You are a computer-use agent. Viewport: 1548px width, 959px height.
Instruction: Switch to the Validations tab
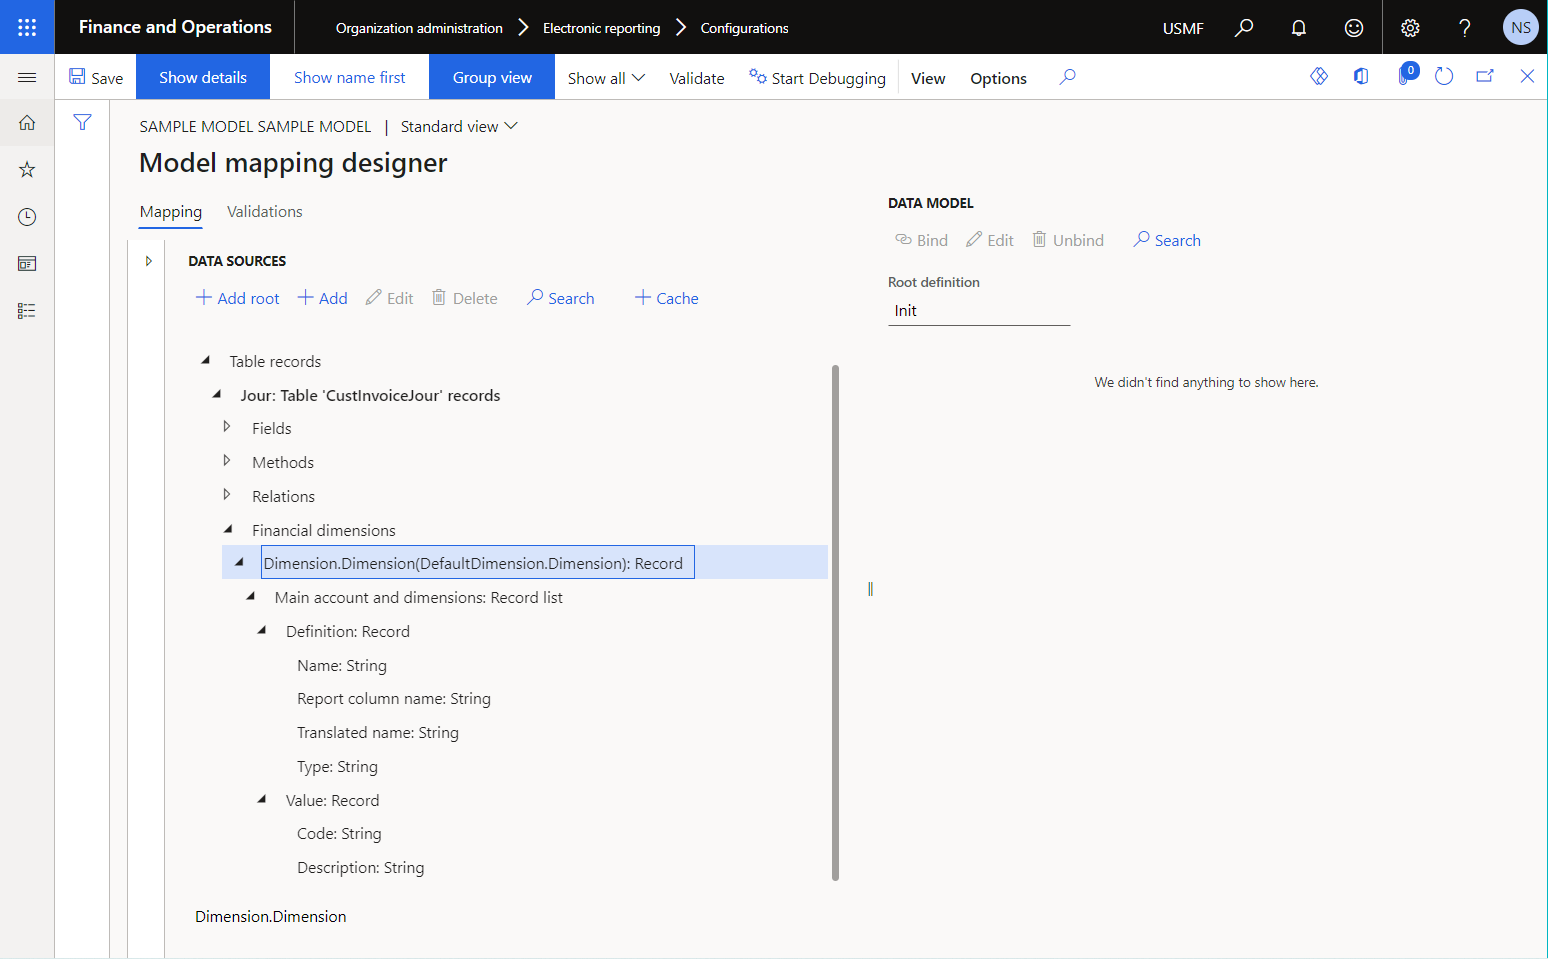[x=265, y=212]
